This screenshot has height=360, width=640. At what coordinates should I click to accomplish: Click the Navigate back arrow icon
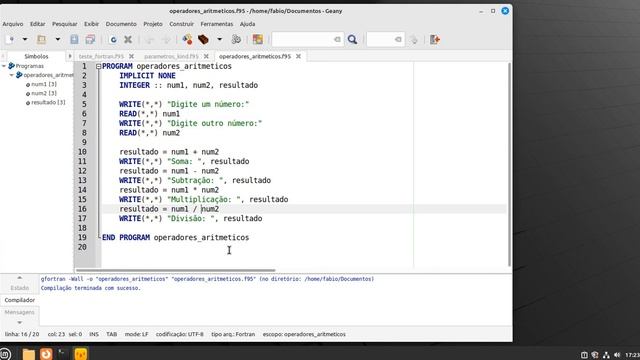149,40
